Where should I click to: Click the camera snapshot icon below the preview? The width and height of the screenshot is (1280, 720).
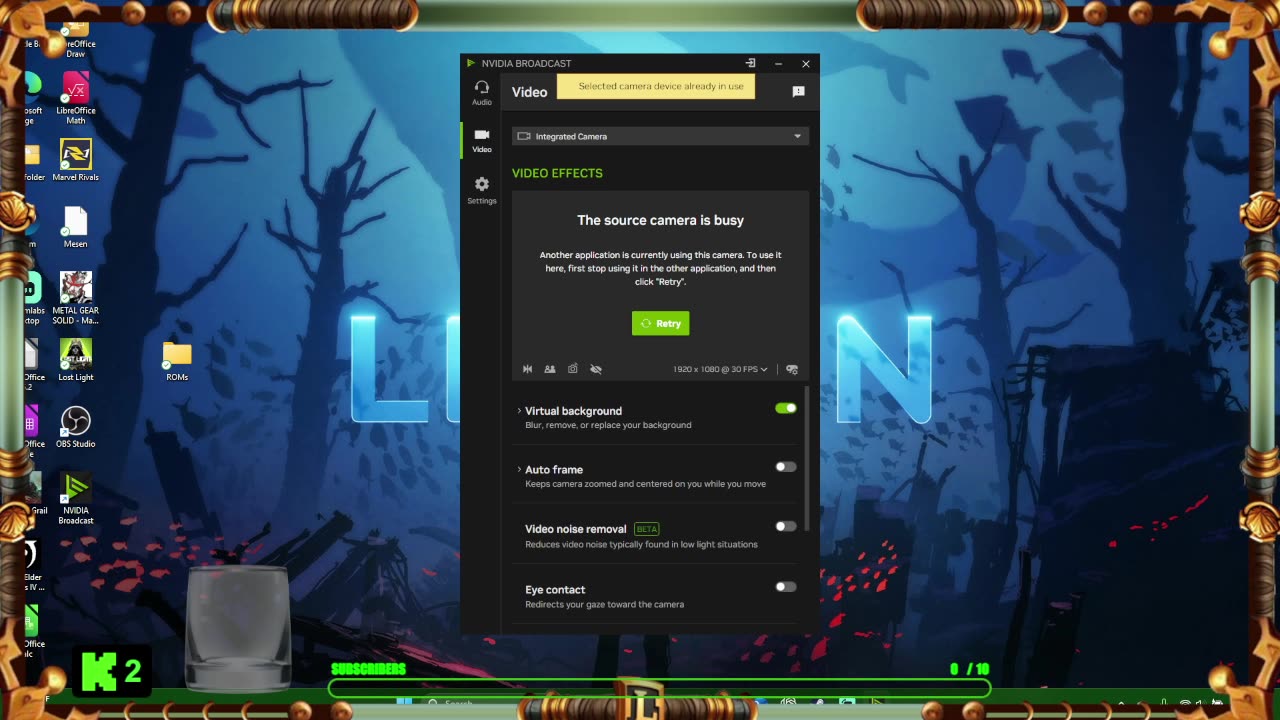coord(572,369)
